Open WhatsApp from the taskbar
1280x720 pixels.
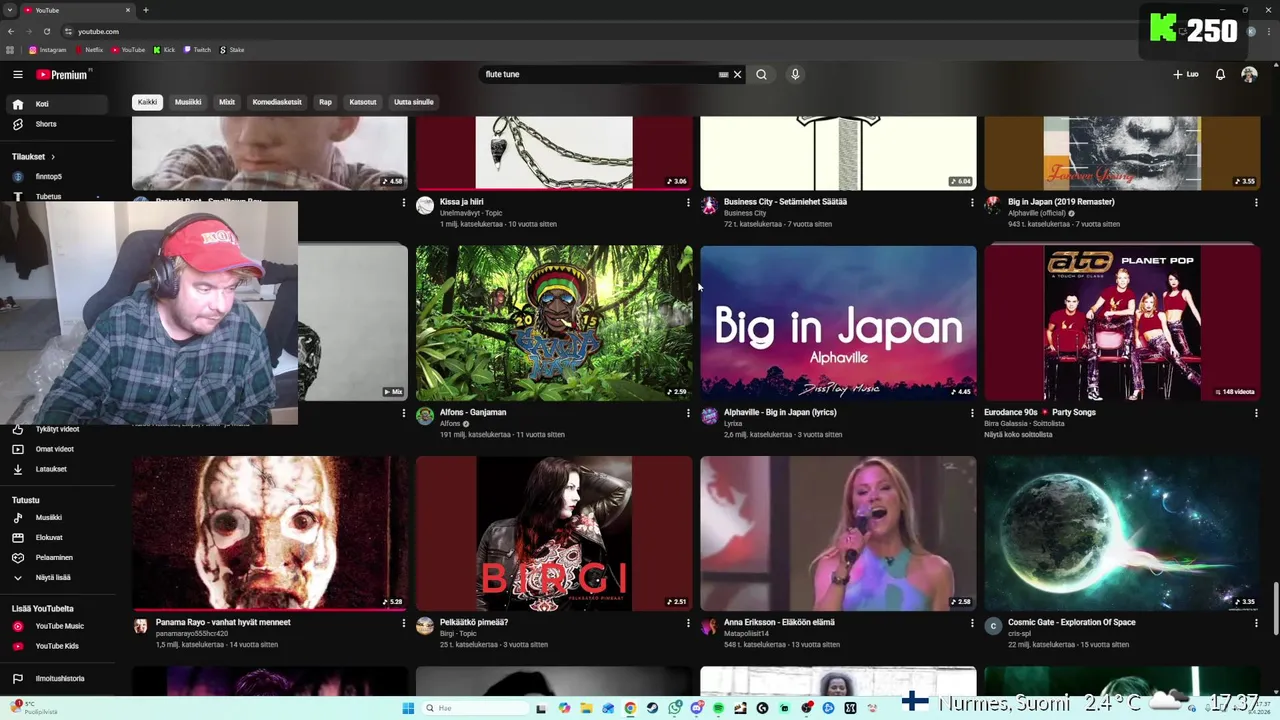(674, 708)
